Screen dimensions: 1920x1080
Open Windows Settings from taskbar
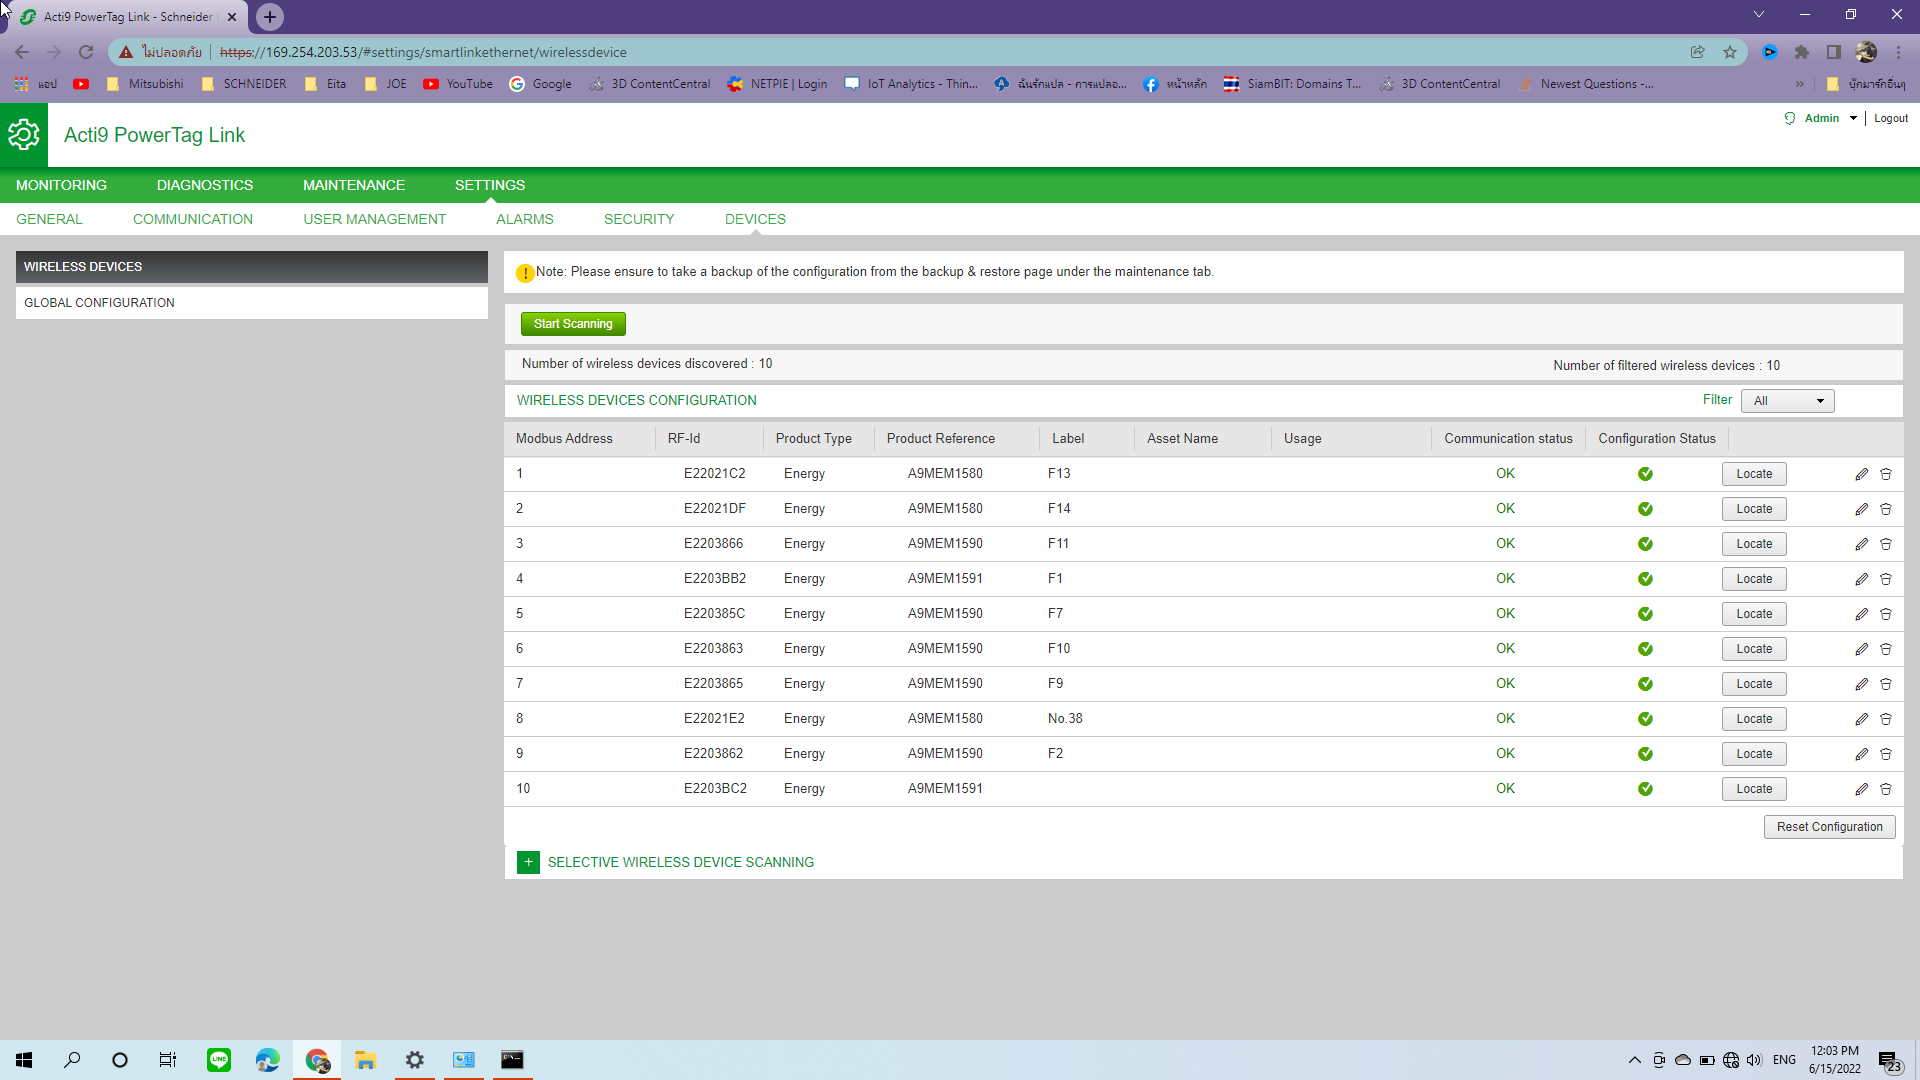pyautogui.click(x=415, y=1060)
